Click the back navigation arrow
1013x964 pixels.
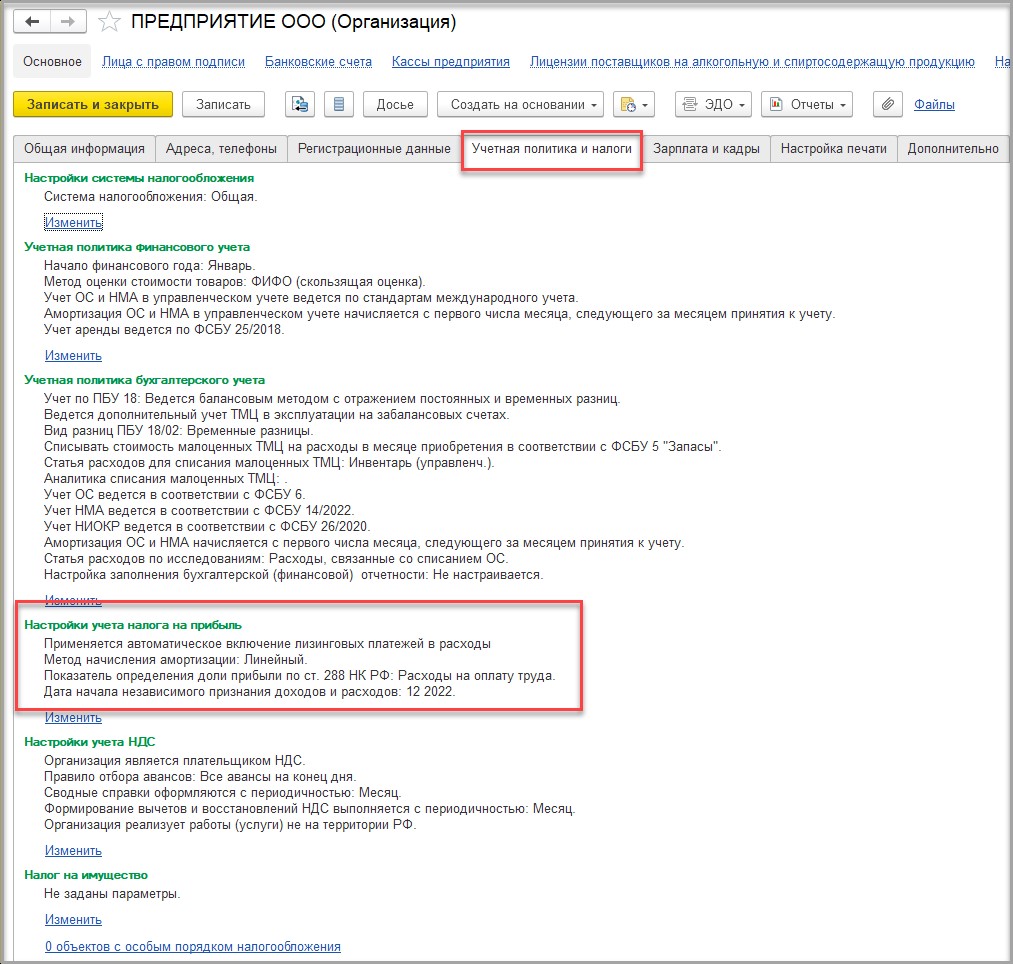[31, 21]
